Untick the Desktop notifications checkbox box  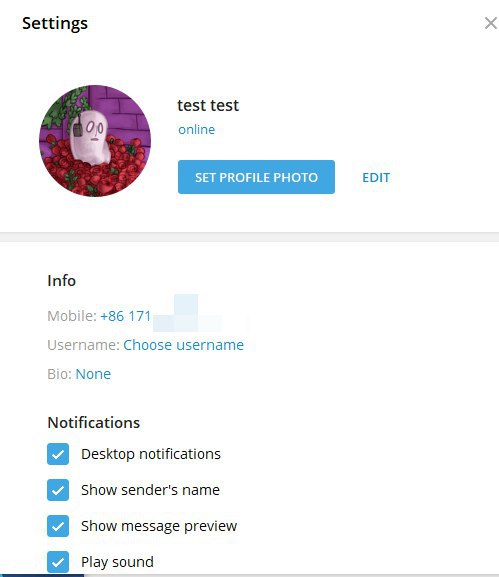pyautogui.click(x=58, y=454)
